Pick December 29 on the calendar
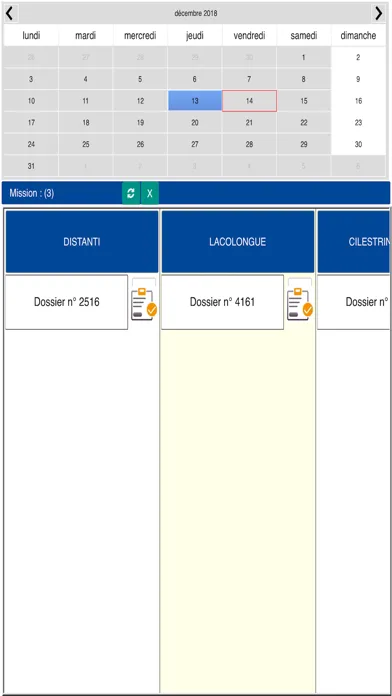This screenshot has width=392, height=696. 304,144
